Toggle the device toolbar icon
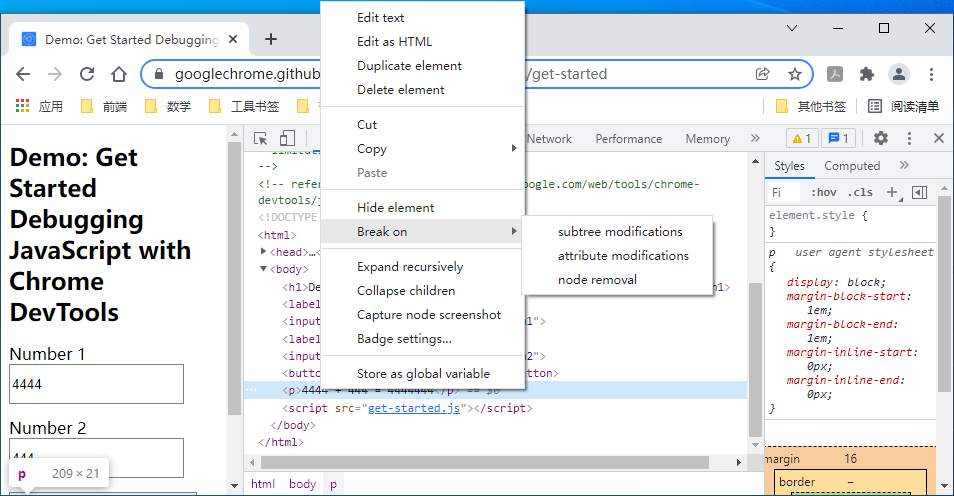The height and width of the screenshot is (496, 954). (x=287, y=139)
